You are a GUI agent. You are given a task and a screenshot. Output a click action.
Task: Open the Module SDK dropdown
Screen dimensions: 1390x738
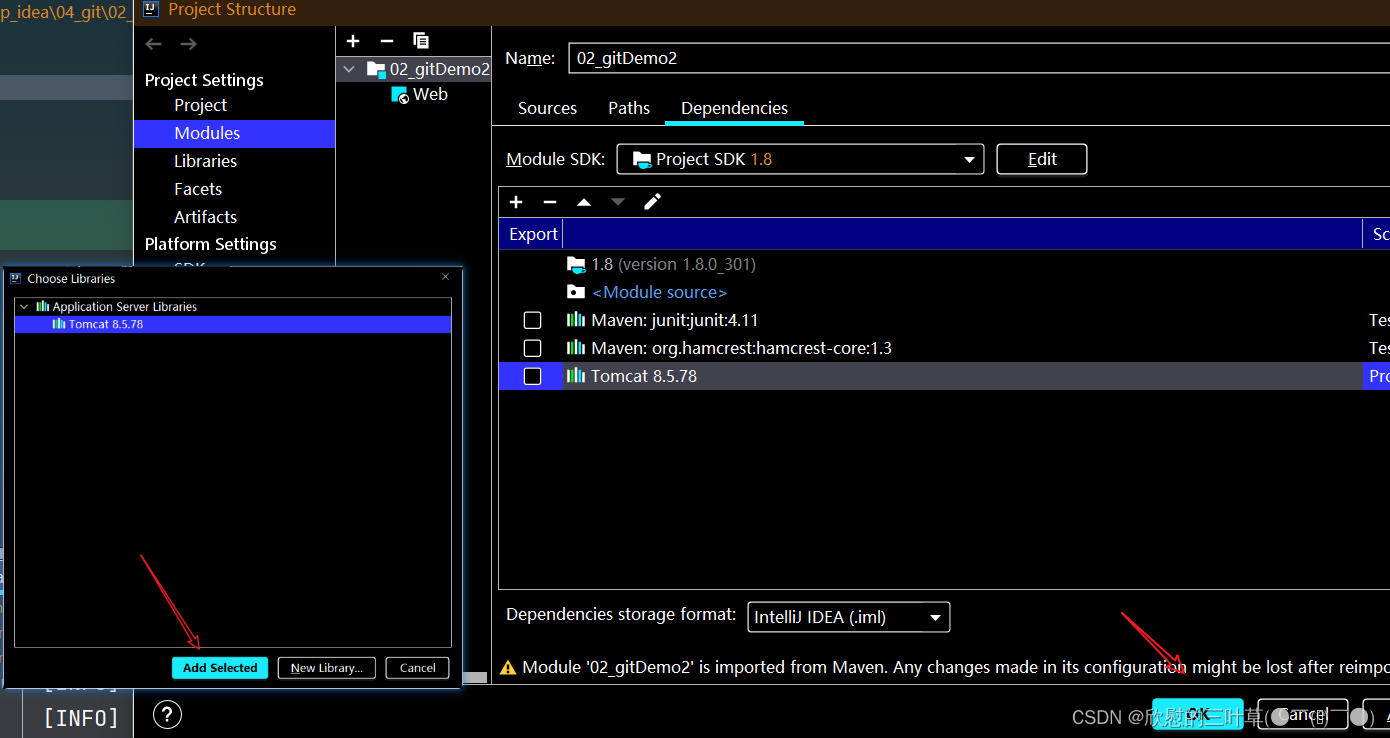[800, 159]
